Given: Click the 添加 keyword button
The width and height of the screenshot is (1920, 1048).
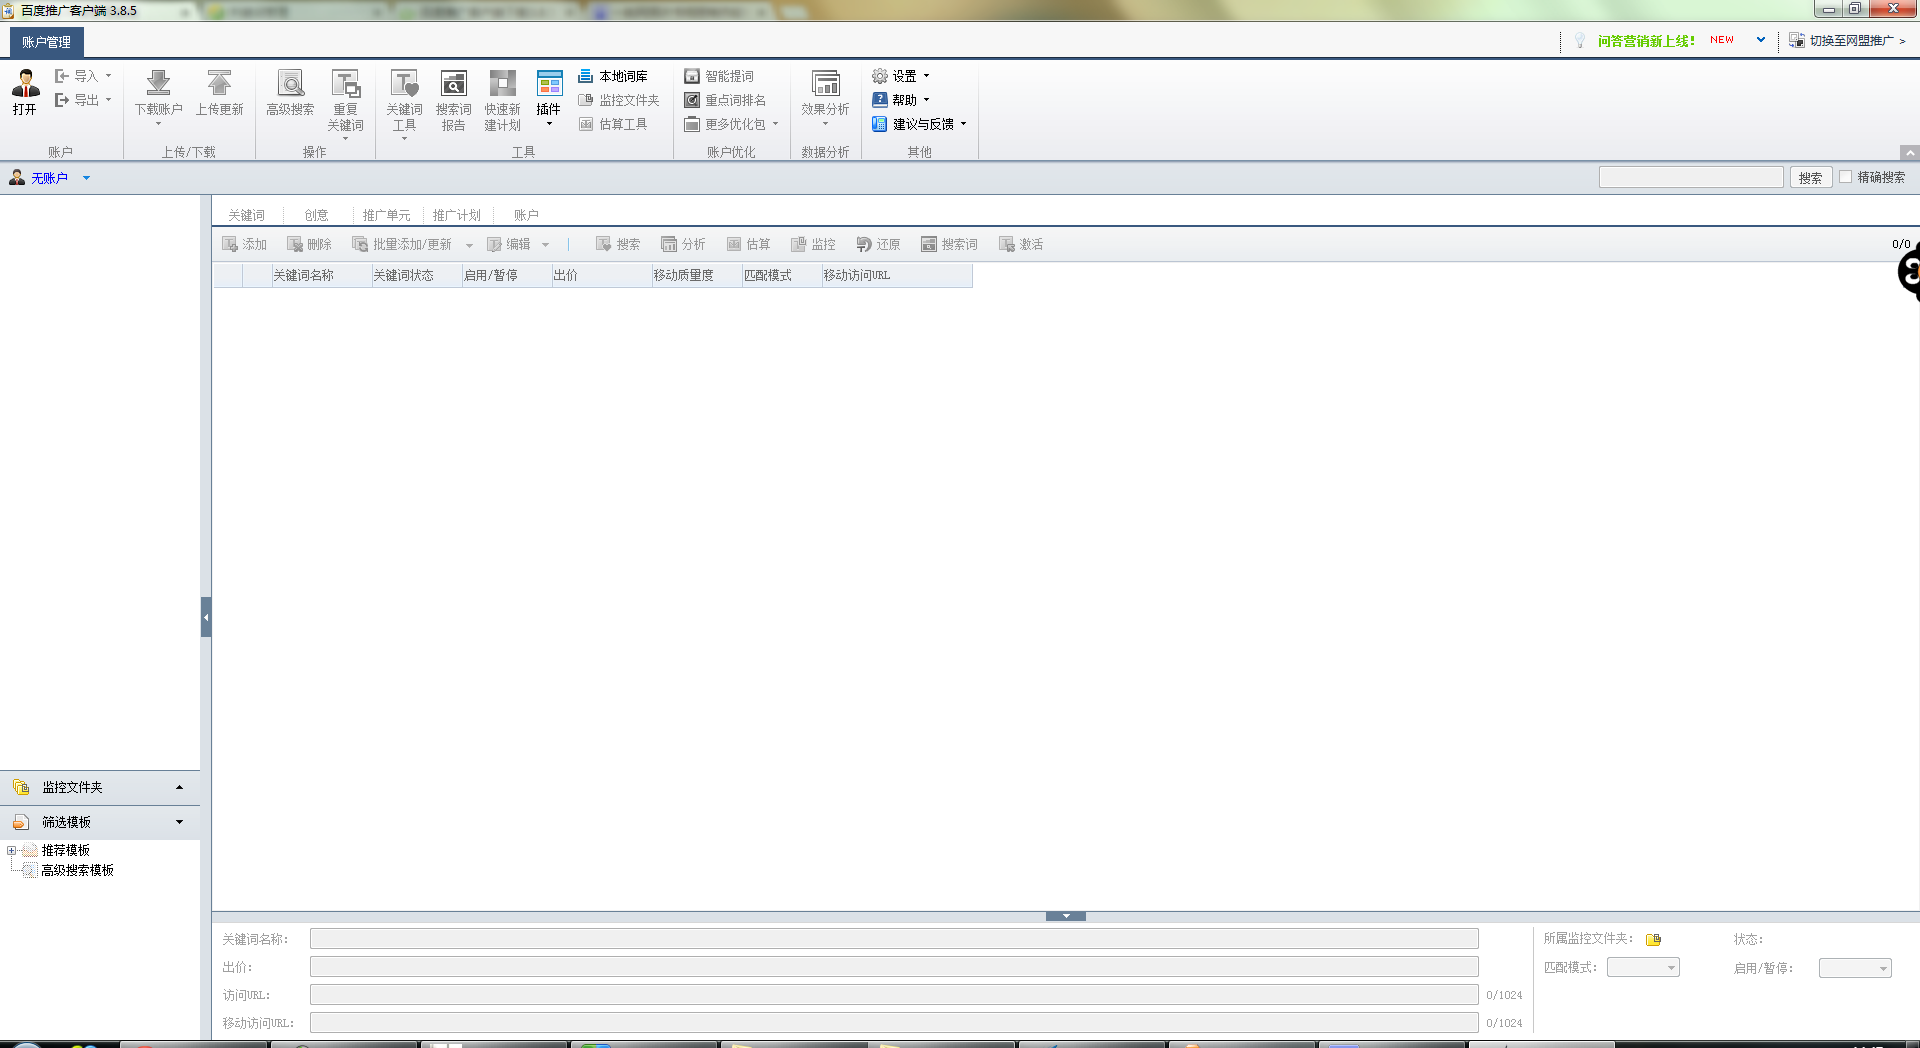Looking at the screenshot, I should click(244, 244).
